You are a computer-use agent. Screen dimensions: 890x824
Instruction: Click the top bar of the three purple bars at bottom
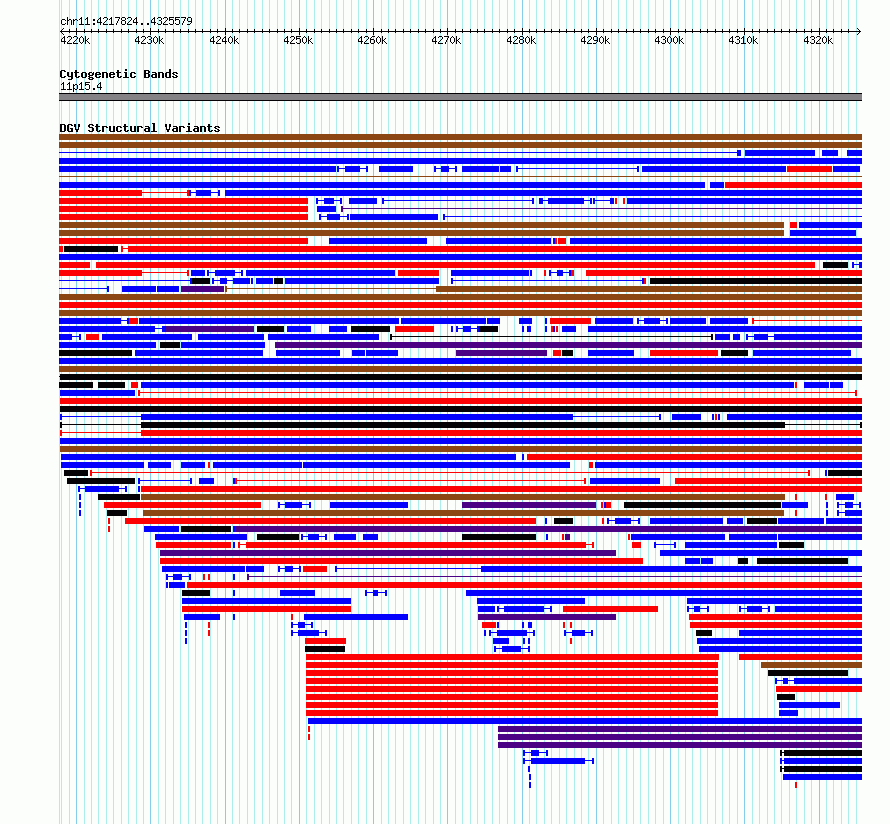pos(680,729)
